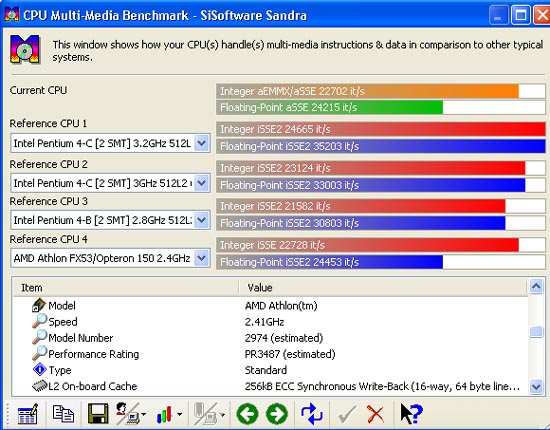
Task: Expand the Reference CPU 4 Athlon dropdown
Action: point(201,258)
